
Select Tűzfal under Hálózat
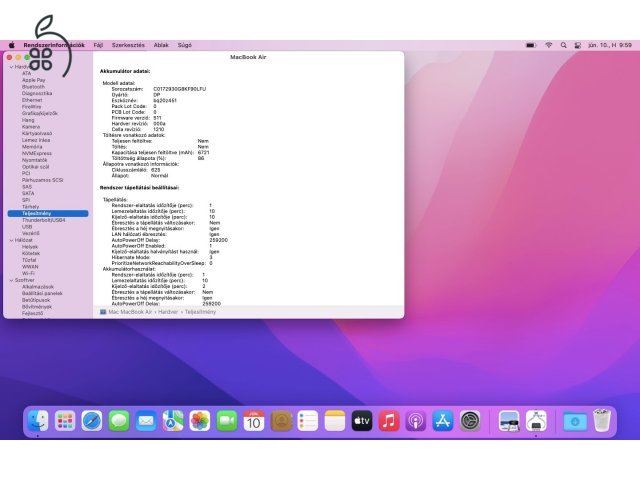click(29, 260)
